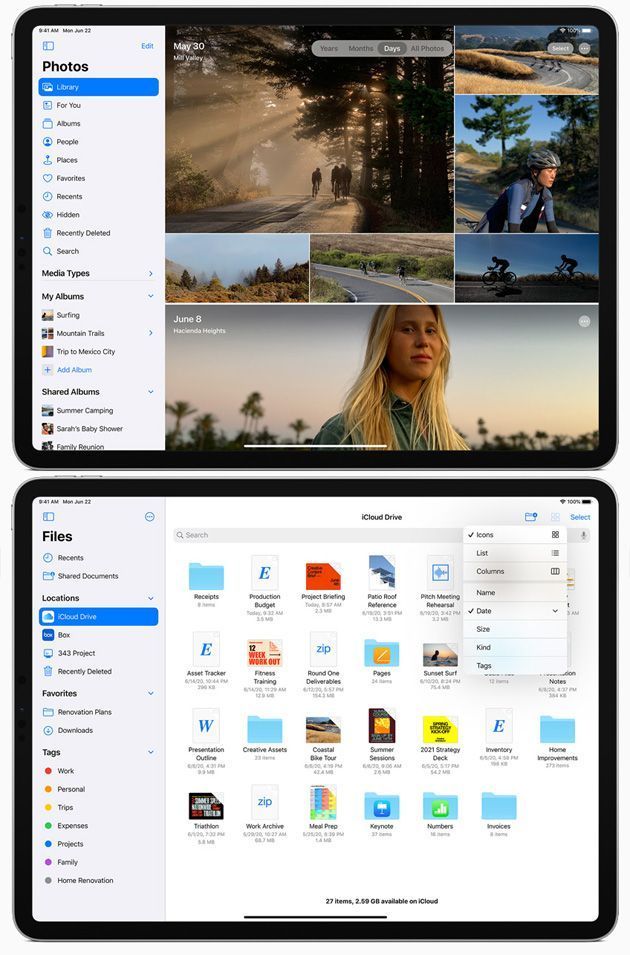Select the red Work tag
The width and height of the screenshot is (630, 955).
coord(65,771)
